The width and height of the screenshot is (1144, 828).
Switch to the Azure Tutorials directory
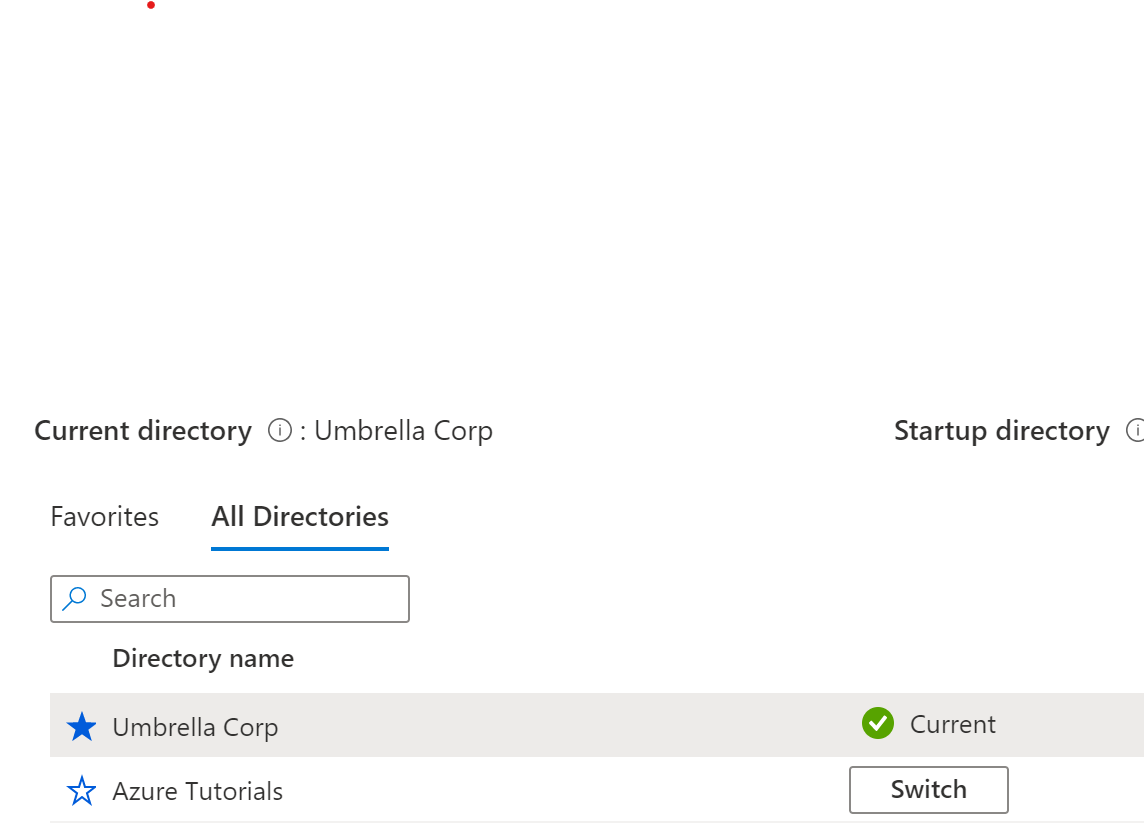click(x=929, y=789)
